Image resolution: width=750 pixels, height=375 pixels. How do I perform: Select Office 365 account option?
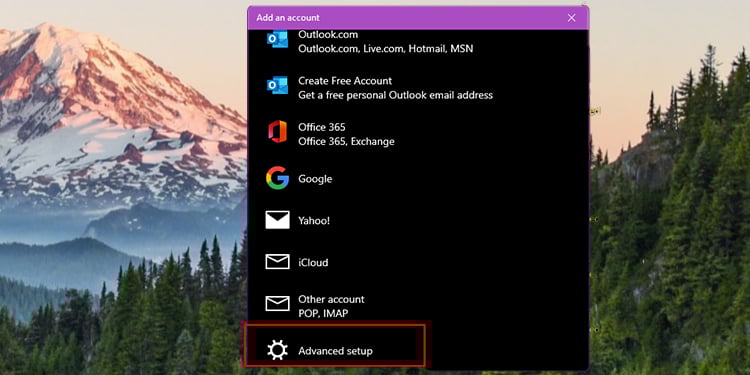click(x=418, y=134)
